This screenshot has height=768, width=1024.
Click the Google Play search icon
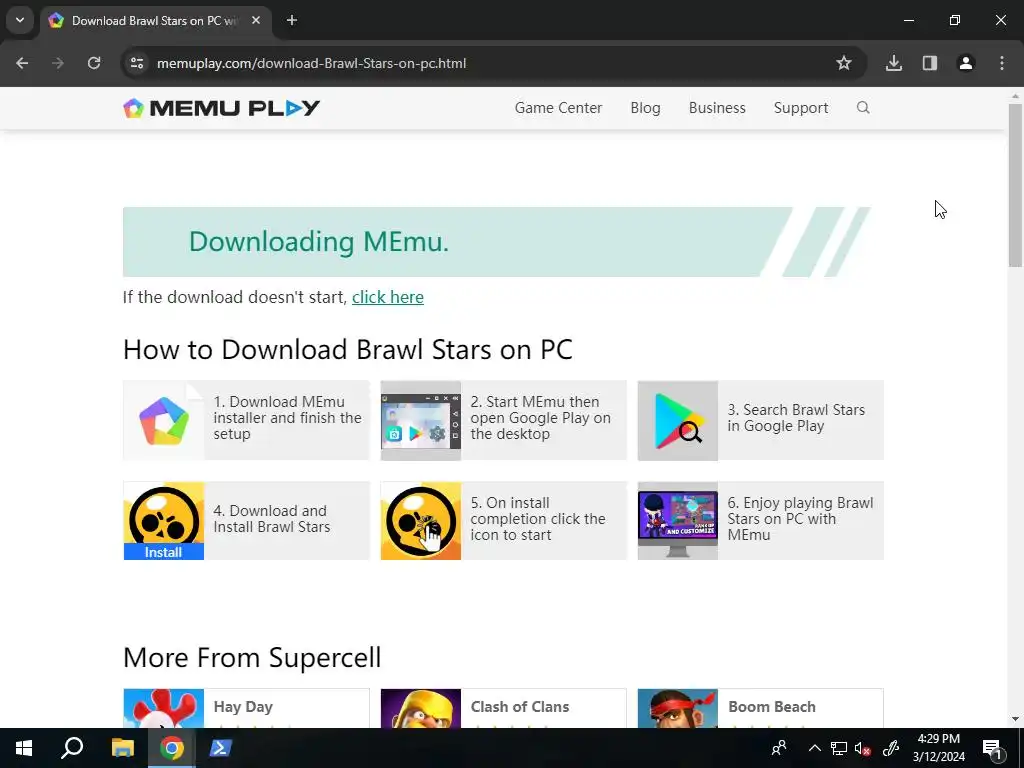(x=678, y=421)
